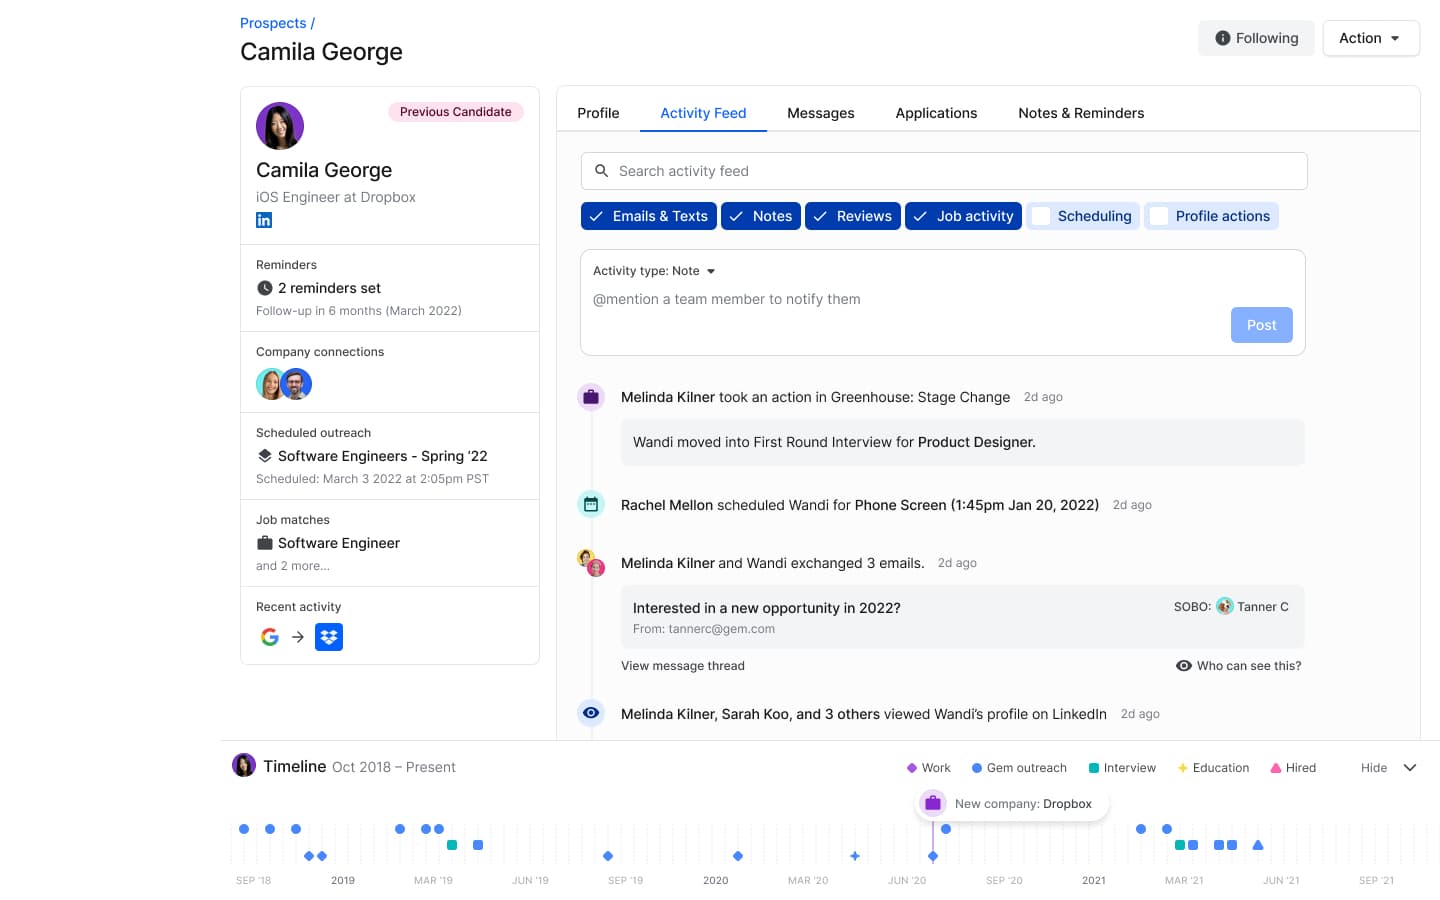Image resolution: width=1440 pixels, height=900 pixels.
Task: Click the Google logo in Recent activity
Action: tap(270, 637)
